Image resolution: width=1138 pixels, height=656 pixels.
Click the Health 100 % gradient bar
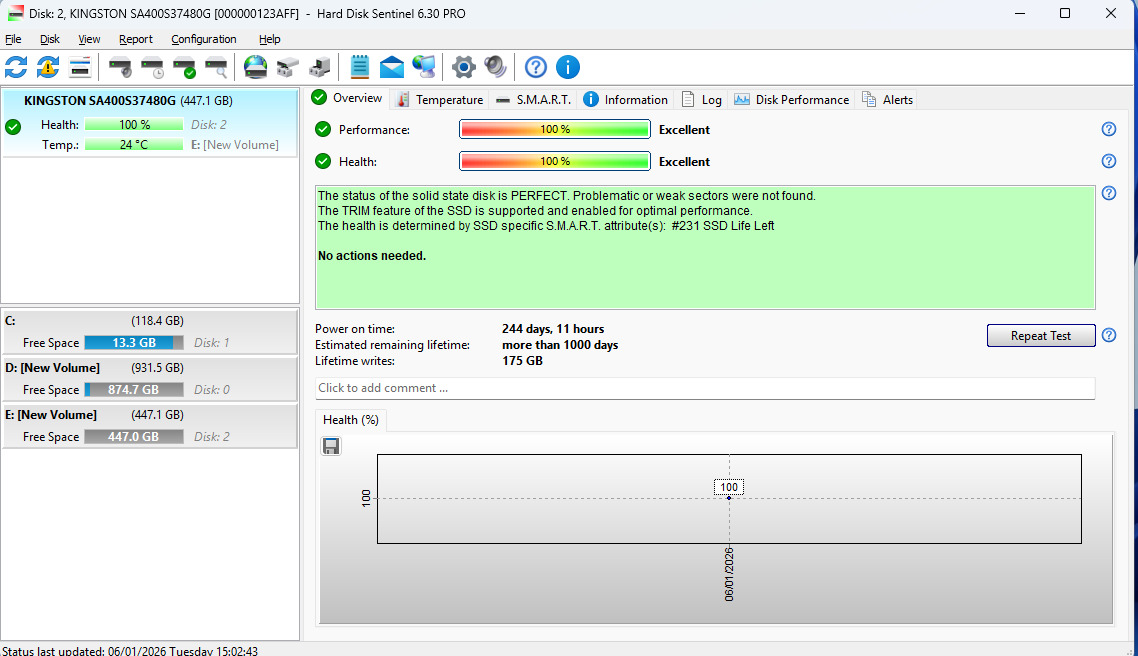[554, 161]
